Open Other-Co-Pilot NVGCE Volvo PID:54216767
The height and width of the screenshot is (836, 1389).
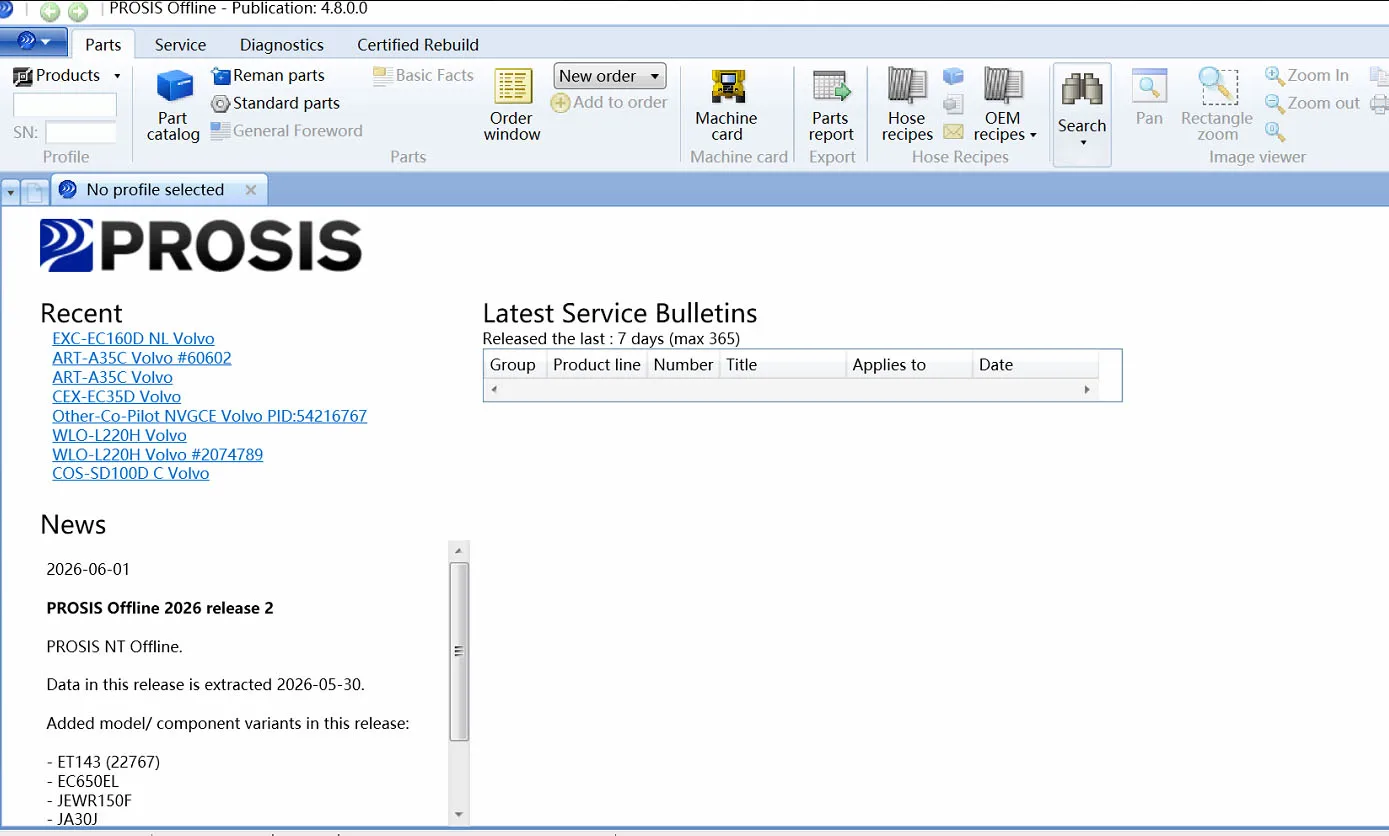[x=210, y=416]
